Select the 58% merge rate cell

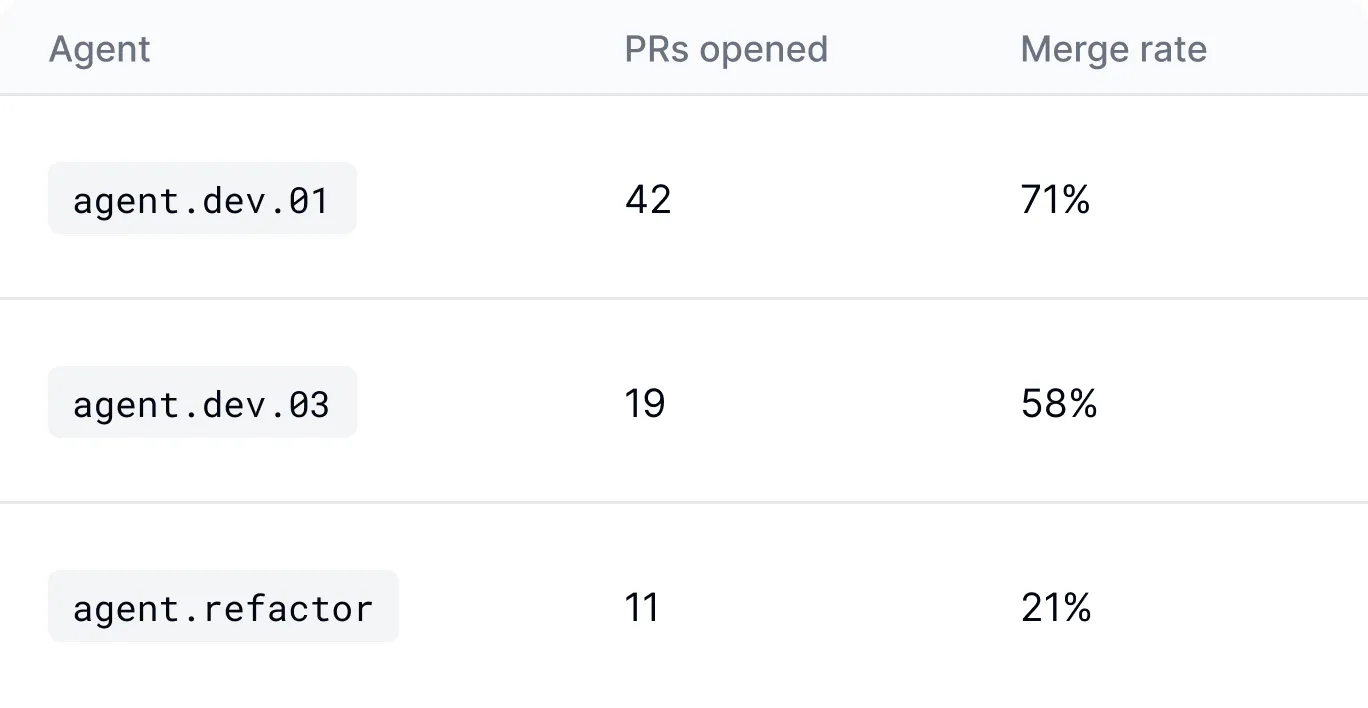pos(1059,404)
